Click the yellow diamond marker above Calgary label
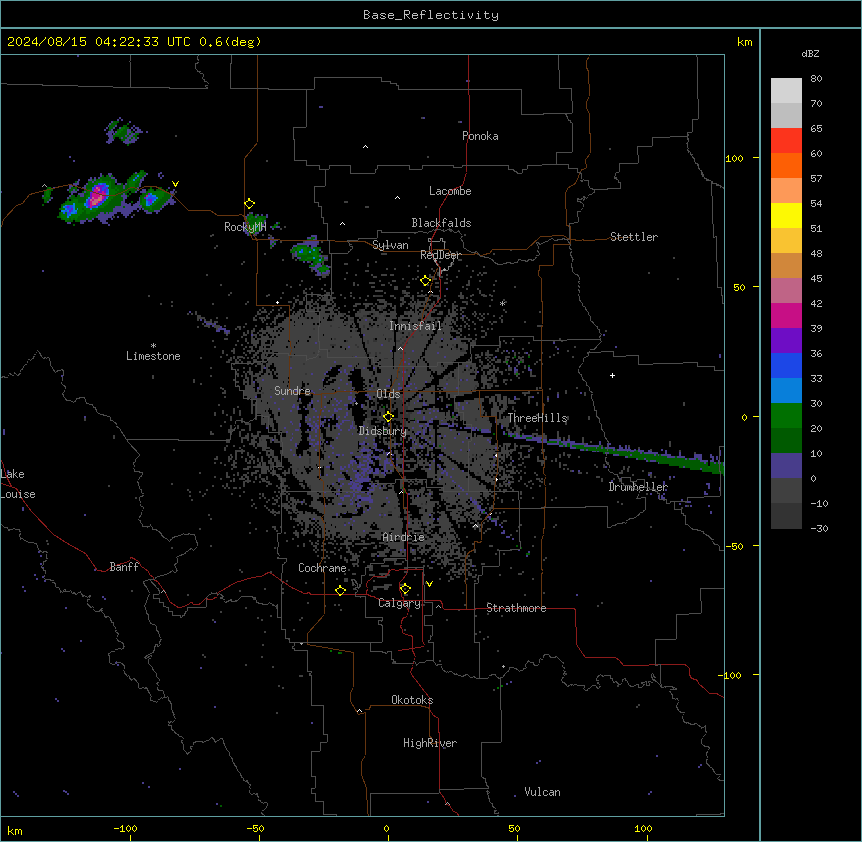Viewport: 862px width, 842px height. pyautogui.click(x=405, y=589)
